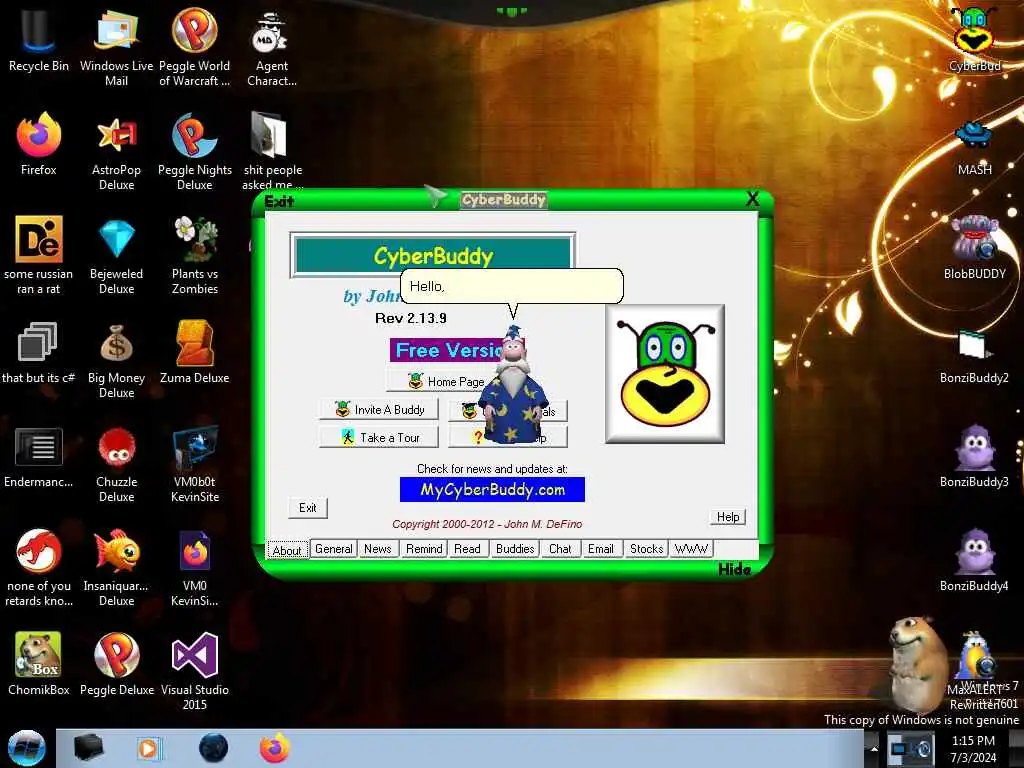Open Insaniquarium Deluxe desktop icon
1024x768 pixels.
pyautogui.click(x=116, y=568)
